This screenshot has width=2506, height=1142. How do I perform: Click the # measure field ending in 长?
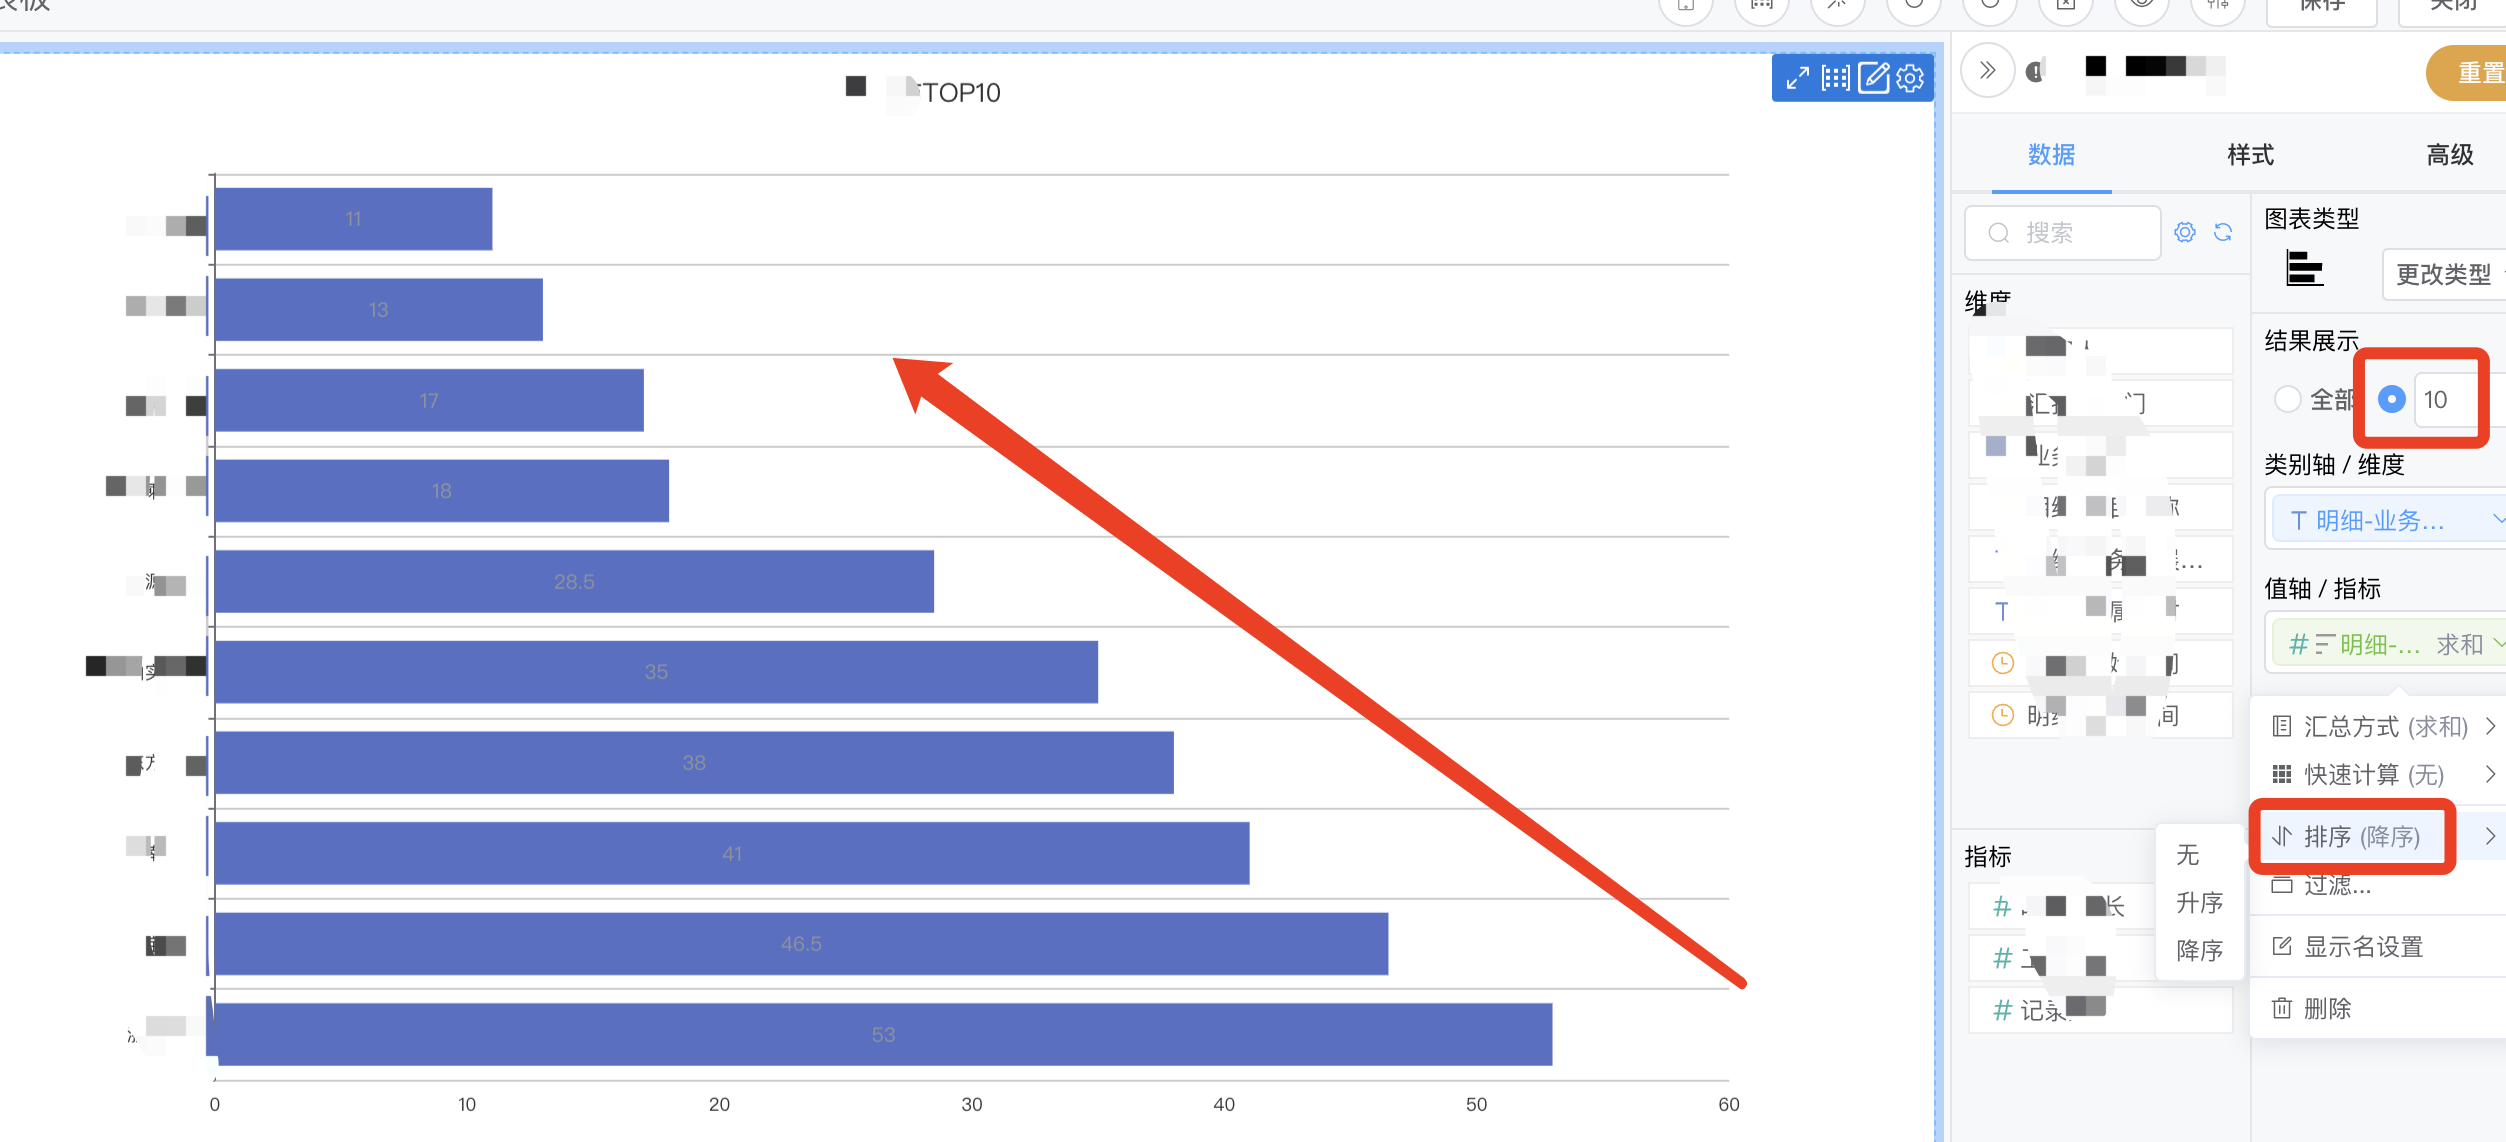click(x=2062, y=906)
